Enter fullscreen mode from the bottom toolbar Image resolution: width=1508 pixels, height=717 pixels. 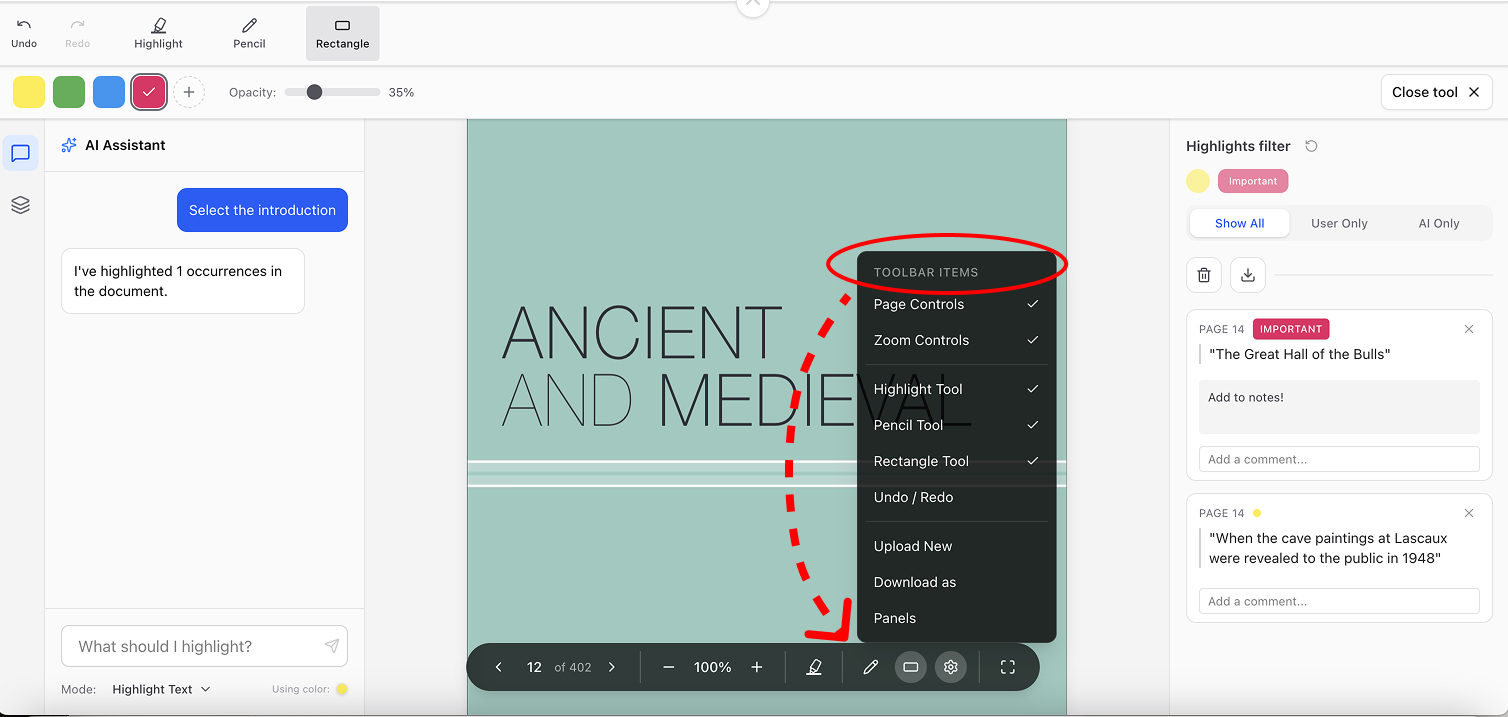tap(1007, 667)
